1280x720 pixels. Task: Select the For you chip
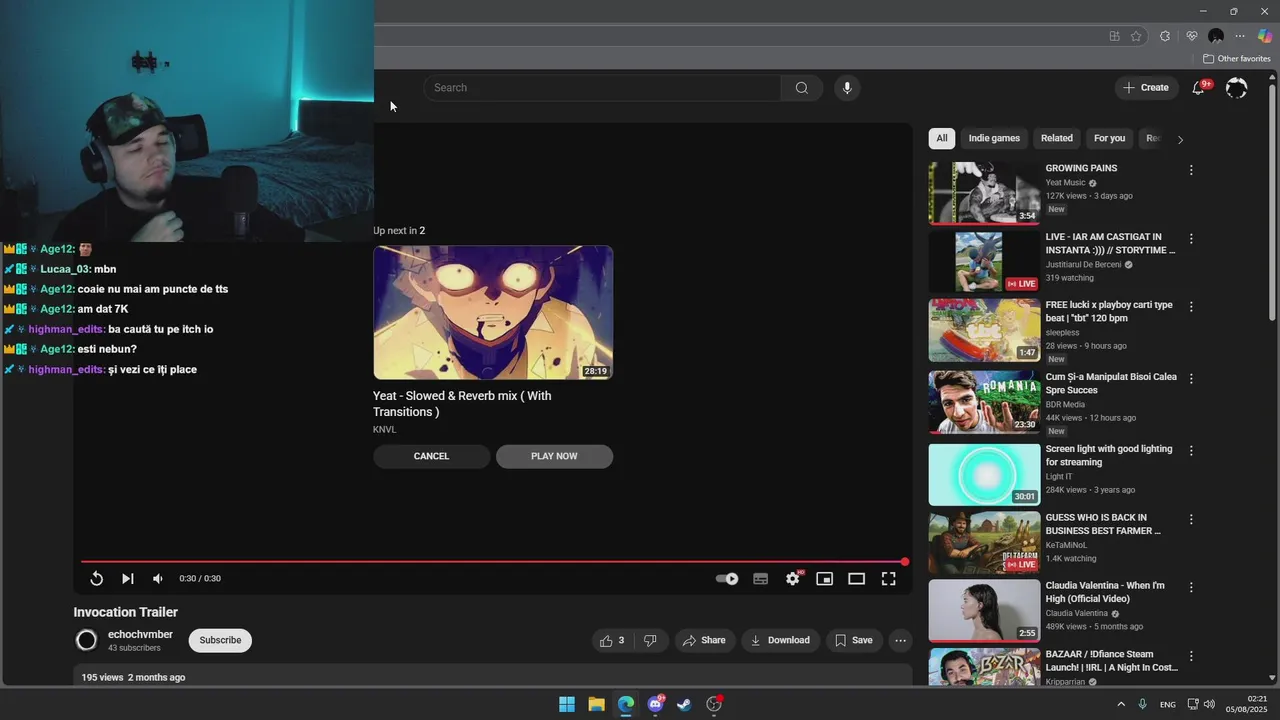(x=1109, y=139)
